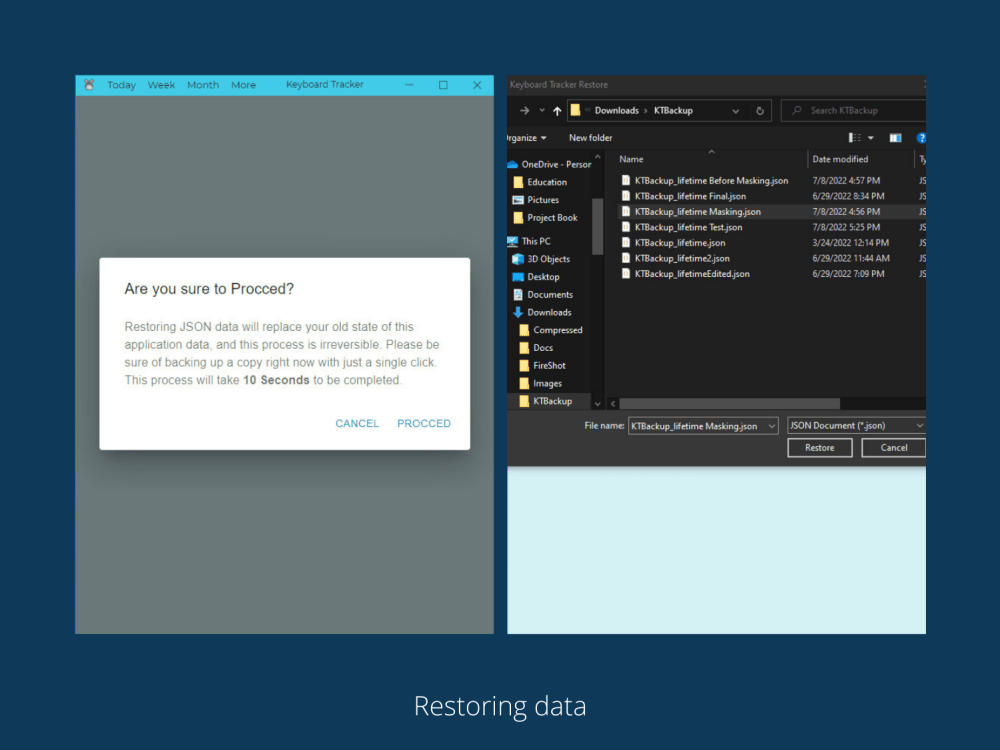This screenshot has height=750, width=1000.
Task: Open the Today tab in Keyboard Tracker
Action: click(121, 85)
